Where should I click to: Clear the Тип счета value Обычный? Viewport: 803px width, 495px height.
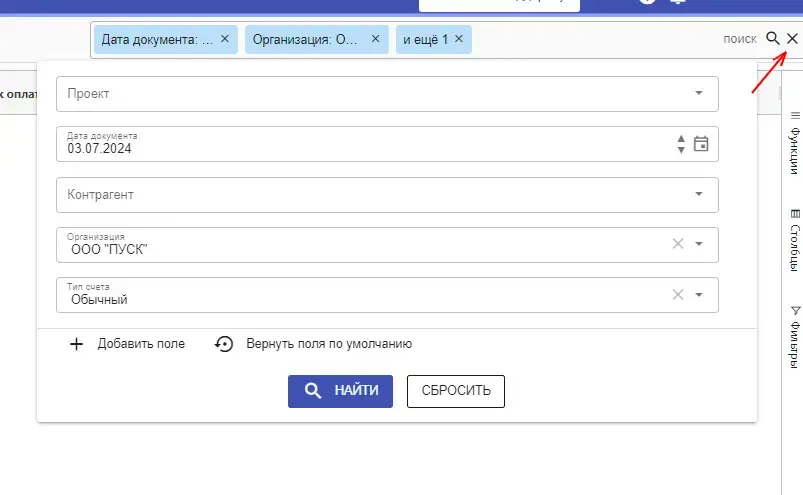[x=678, y=295]
